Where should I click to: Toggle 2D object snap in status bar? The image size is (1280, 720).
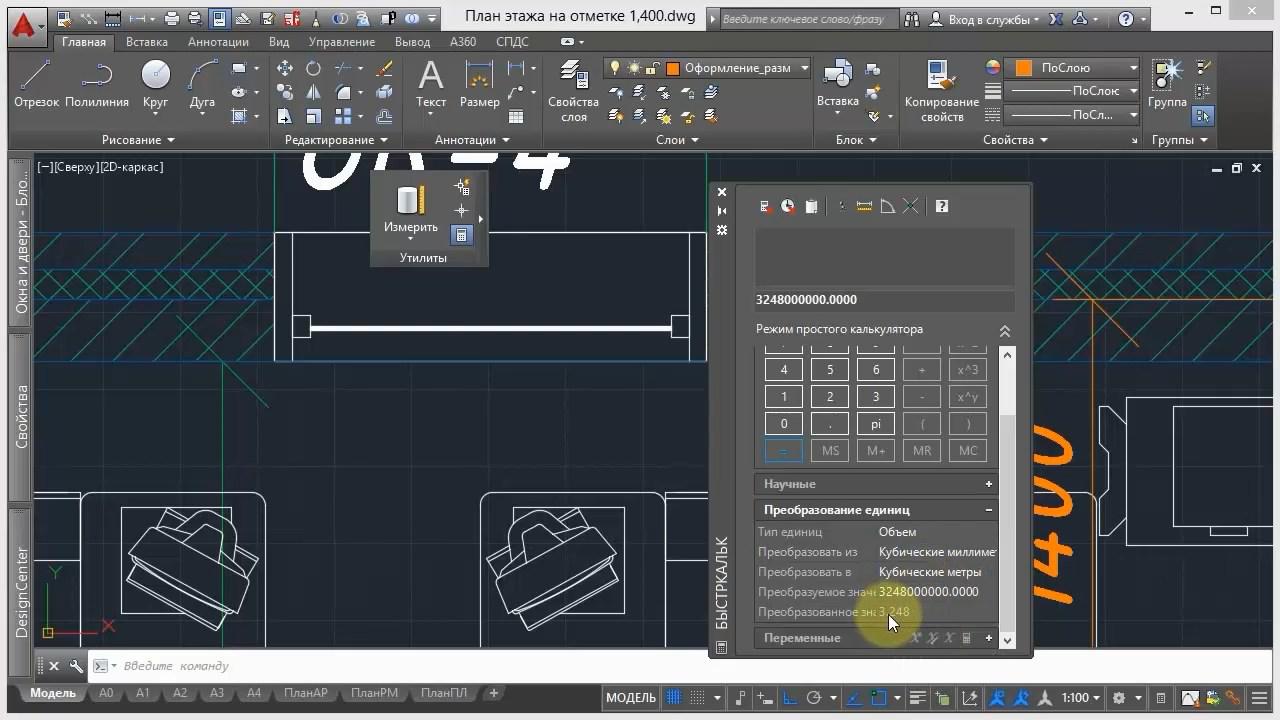pyautogui.click(x=878, y=697)
